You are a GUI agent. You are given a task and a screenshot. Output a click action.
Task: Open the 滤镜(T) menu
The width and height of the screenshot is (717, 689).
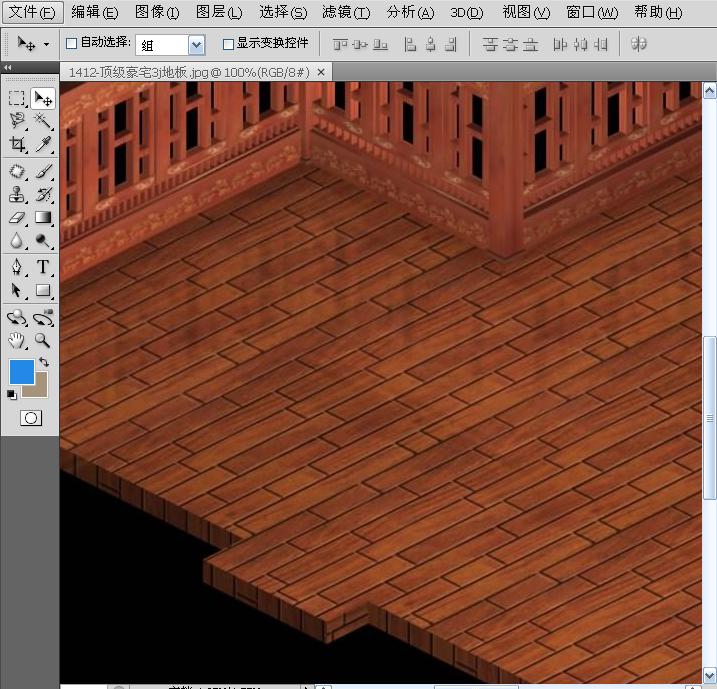(345, 12)
